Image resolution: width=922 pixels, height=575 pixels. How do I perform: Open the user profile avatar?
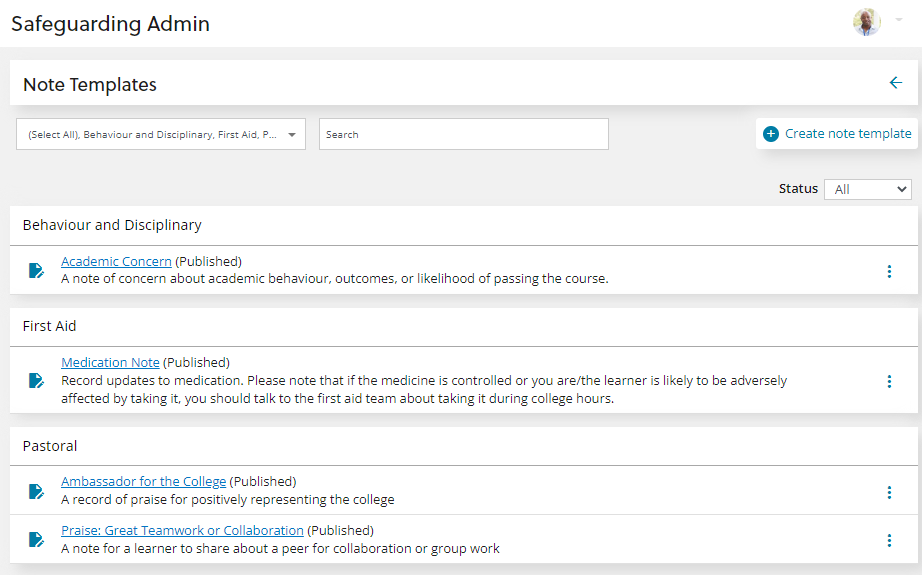[x=866, y=23]
